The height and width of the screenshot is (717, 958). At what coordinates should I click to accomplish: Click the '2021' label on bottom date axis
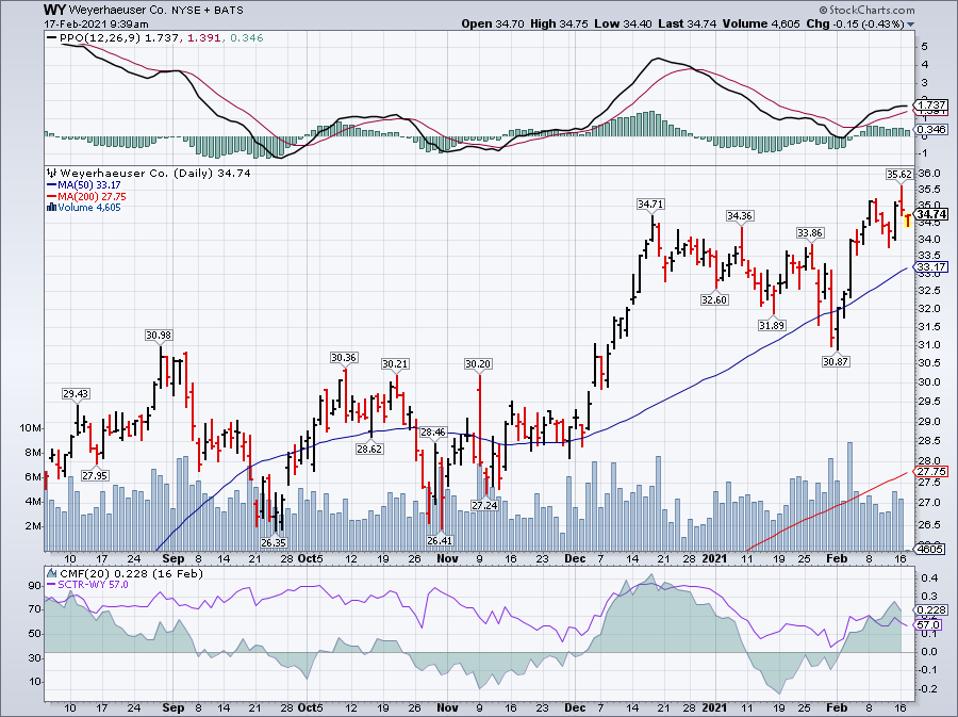(714, 708)
